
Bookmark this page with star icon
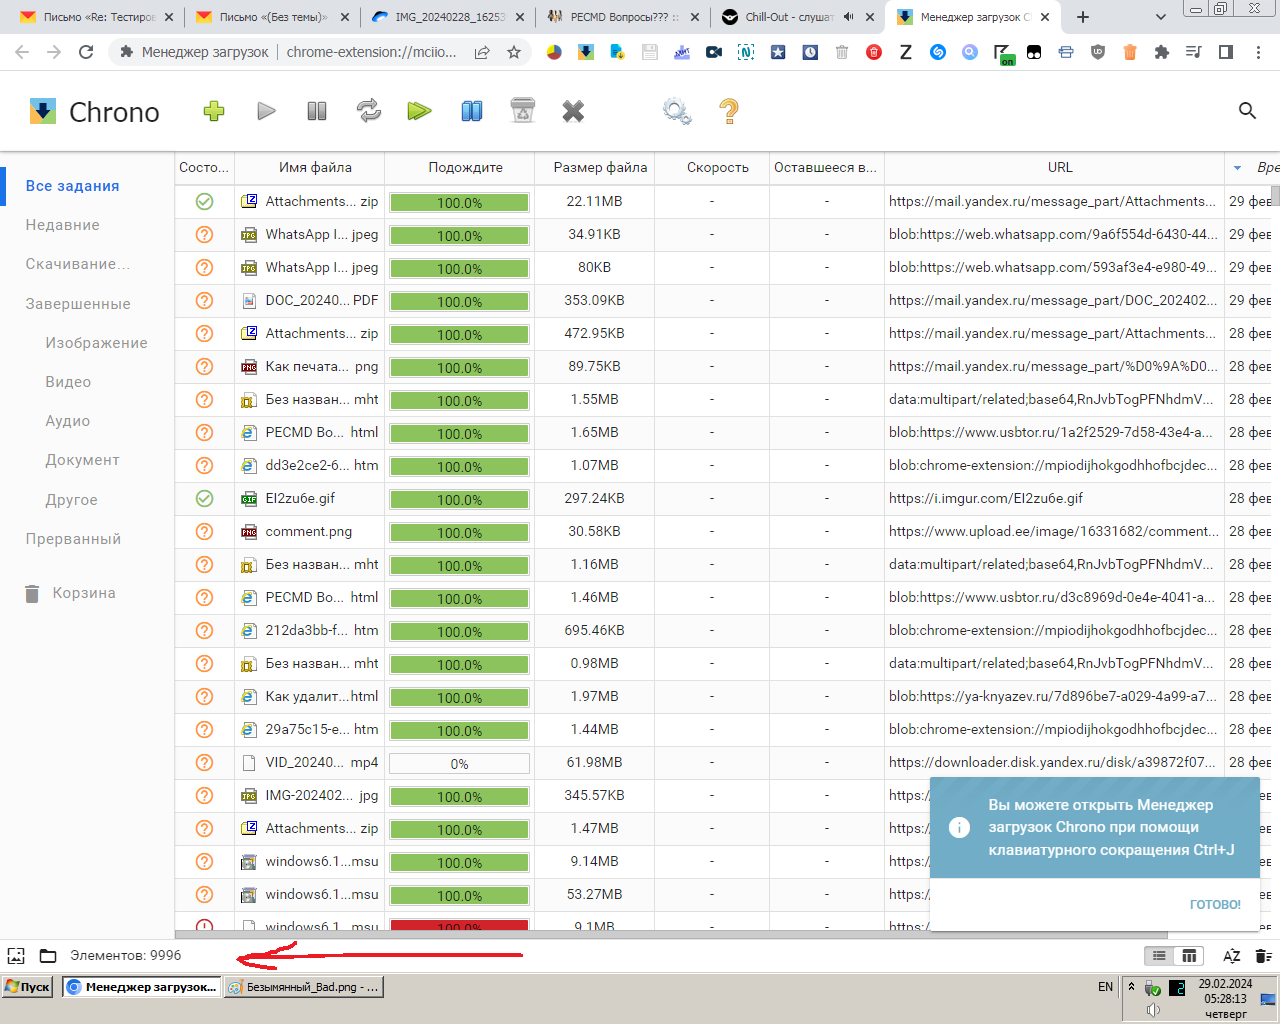514,52
